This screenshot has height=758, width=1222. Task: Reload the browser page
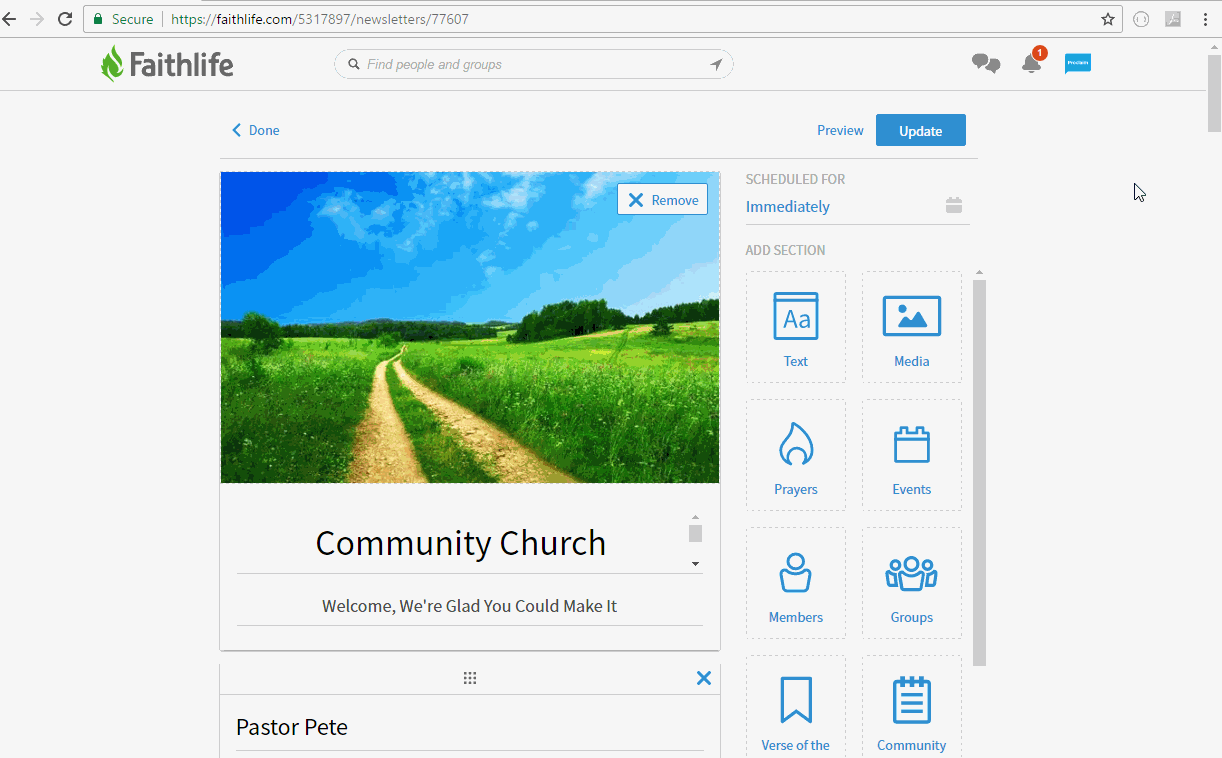coord(65,19)
